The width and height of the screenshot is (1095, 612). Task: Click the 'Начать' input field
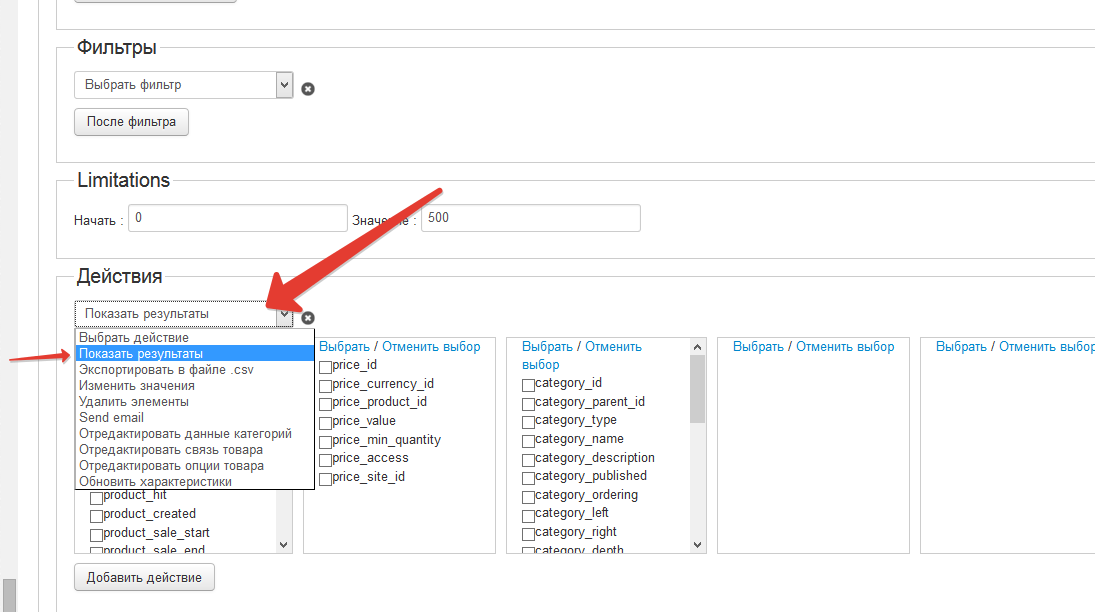[x=238, y=218]
